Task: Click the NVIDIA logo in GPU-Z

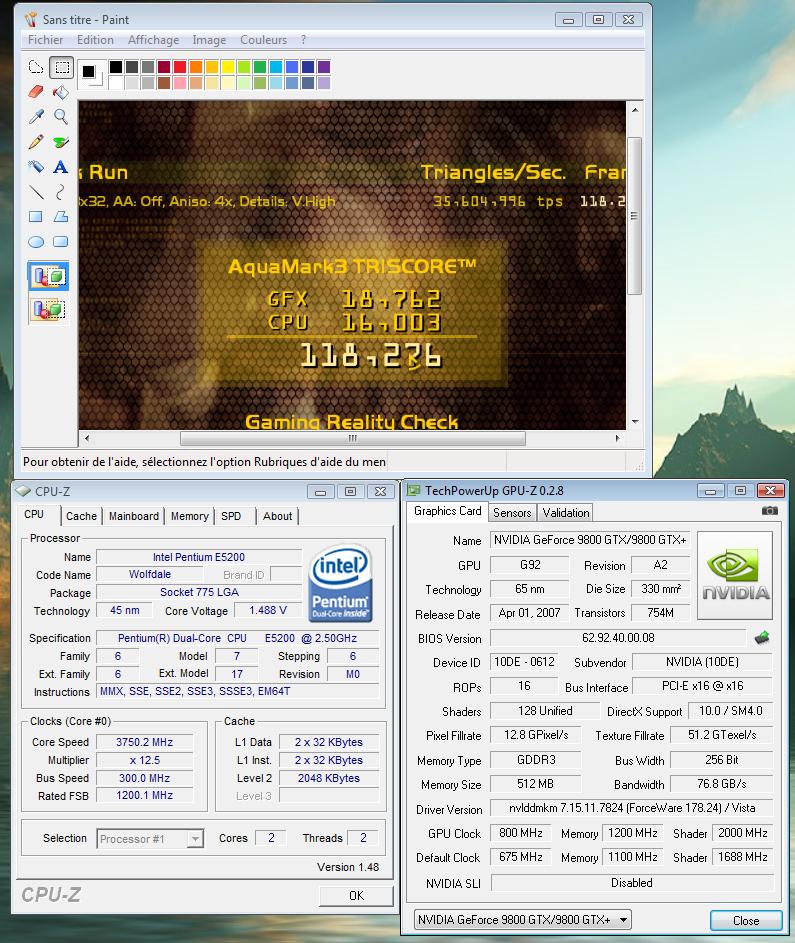Action: 735,575
